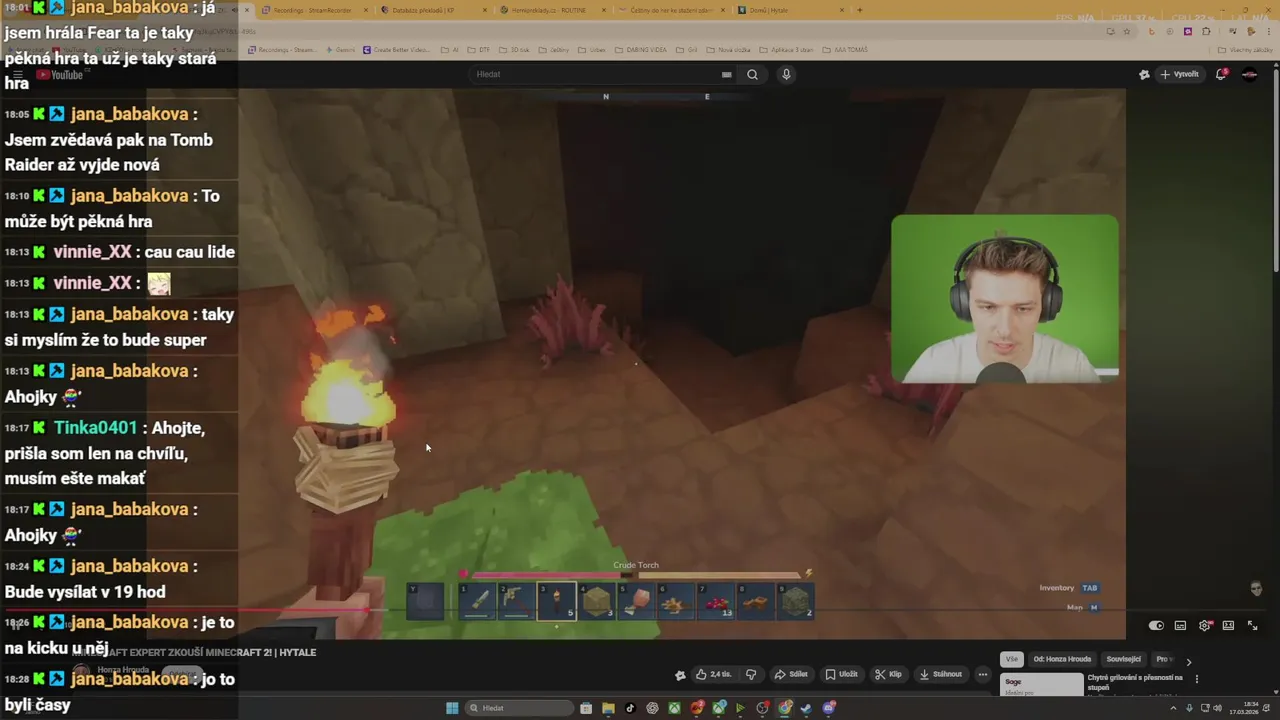This screenshot has width=1280, height=720.
Task: Like the video with thumbs up
Action: 714,674
